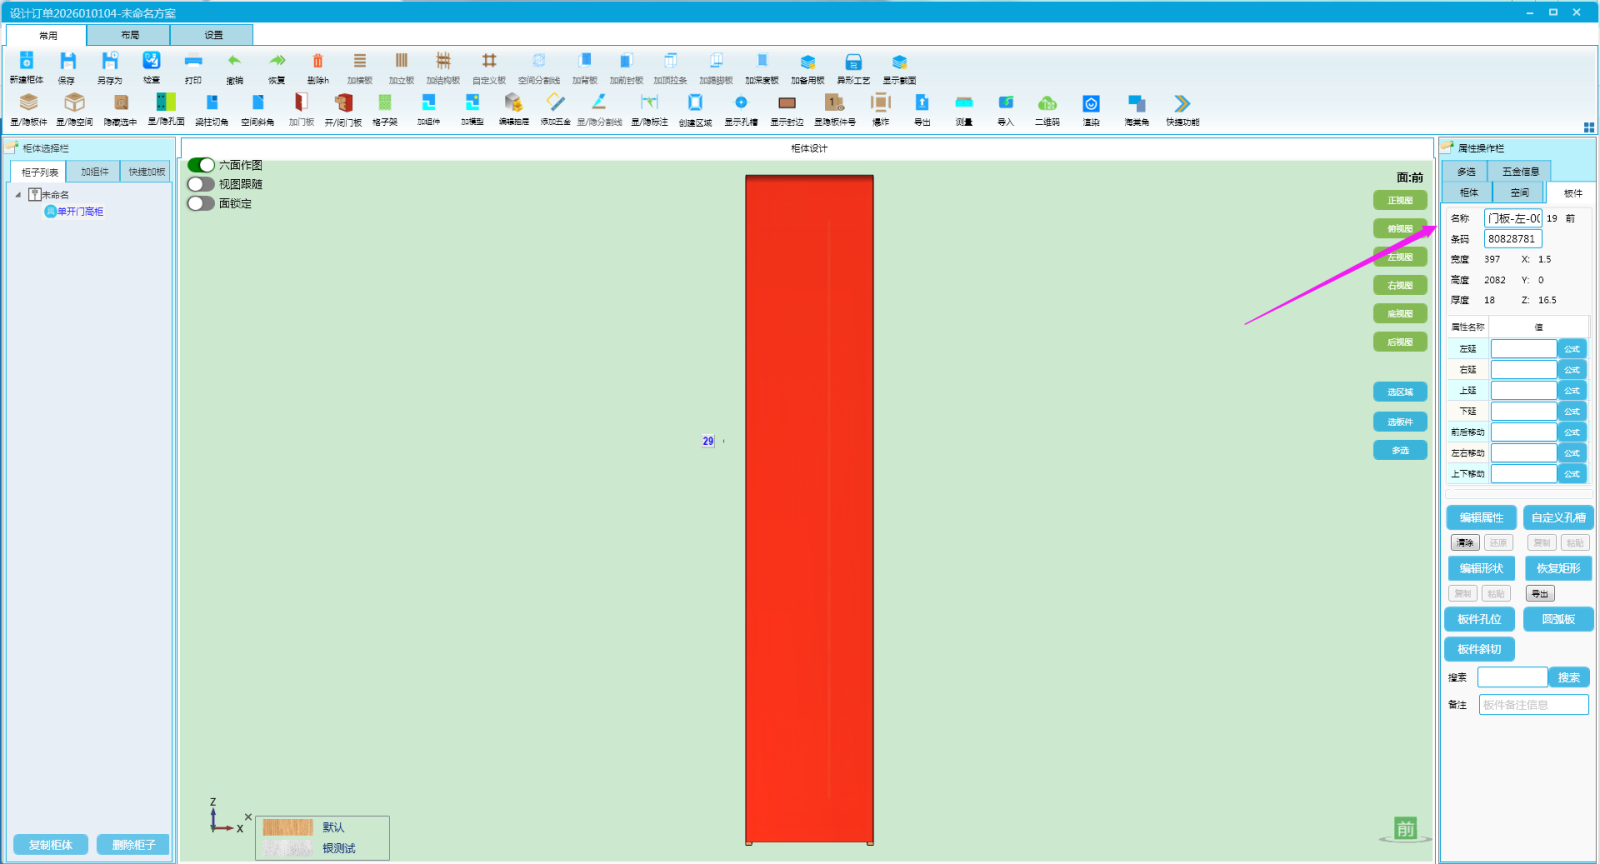Select the 默认 wood material swatch

(x=288, y=827)
